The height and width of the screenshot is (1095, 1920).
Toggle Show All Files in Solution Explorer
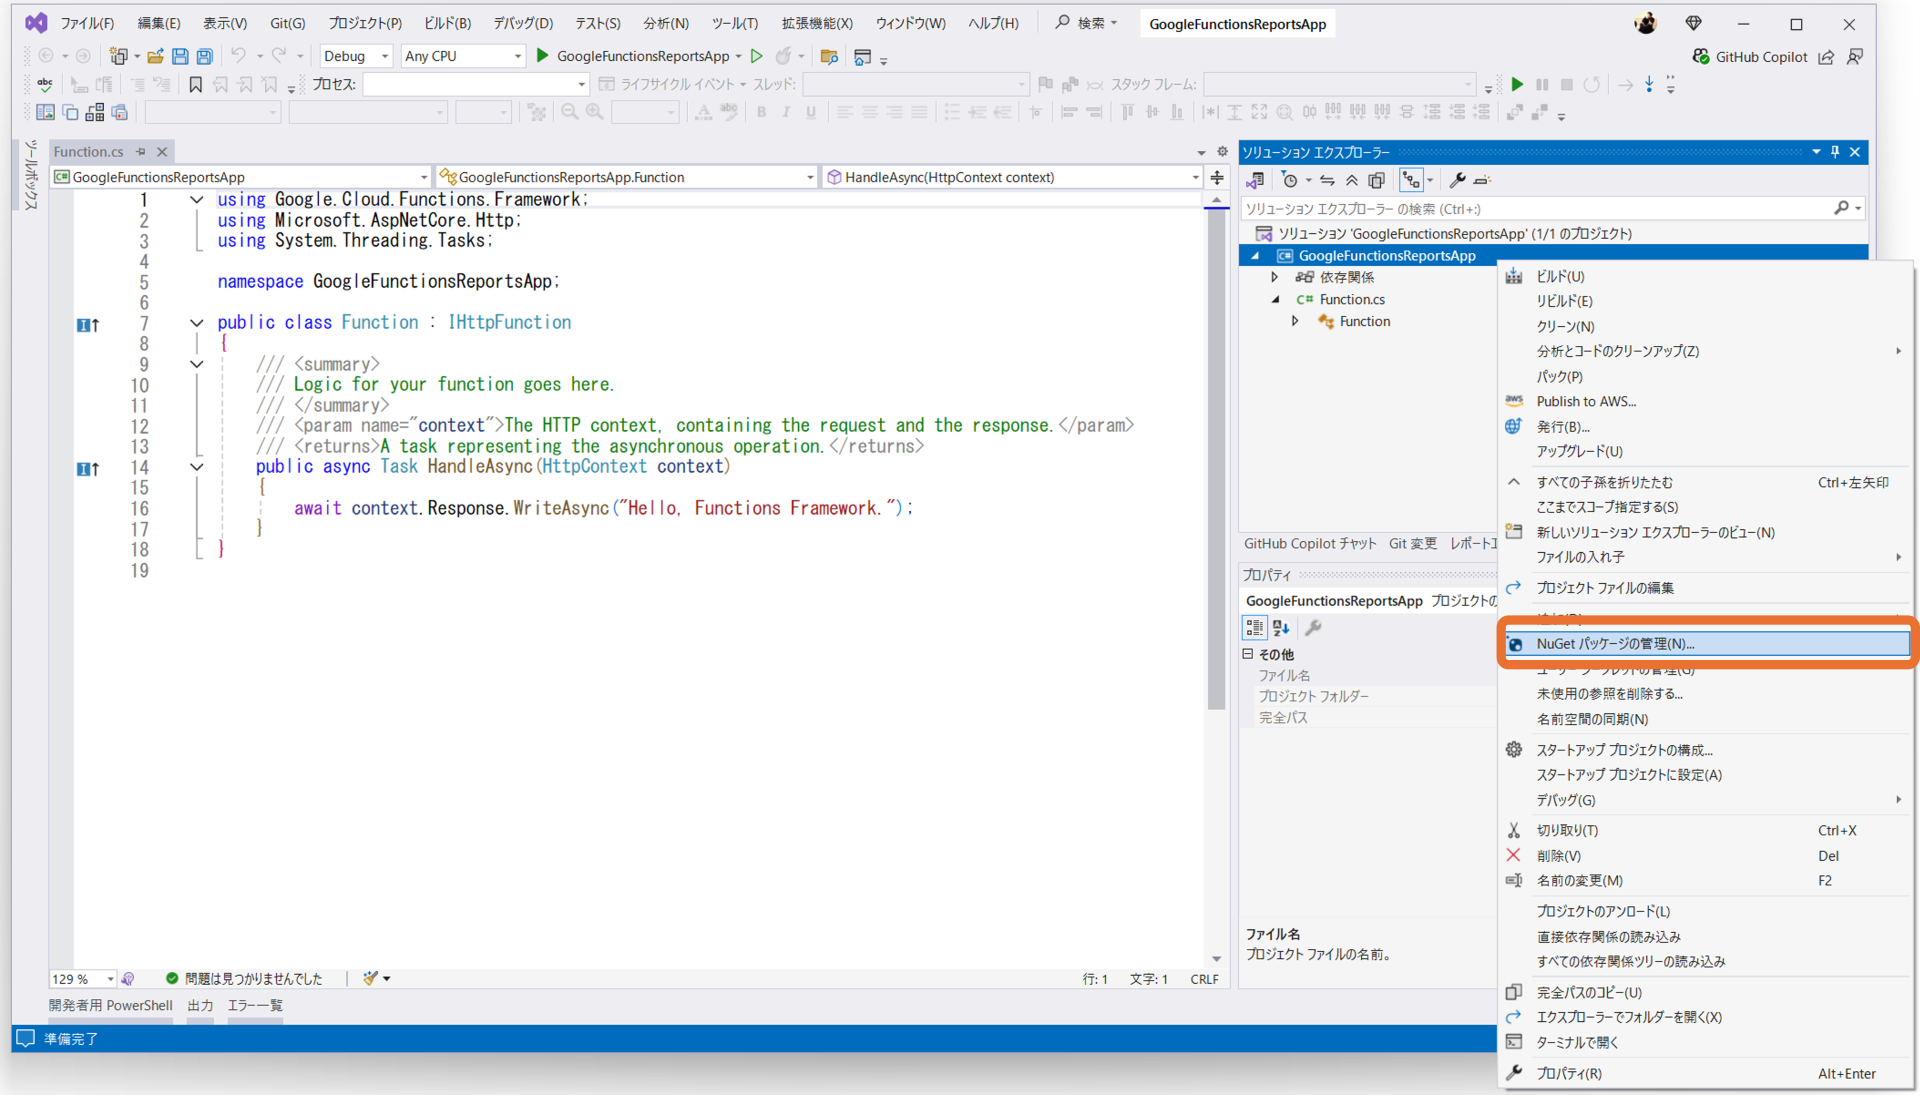[x=1377, y=180]
